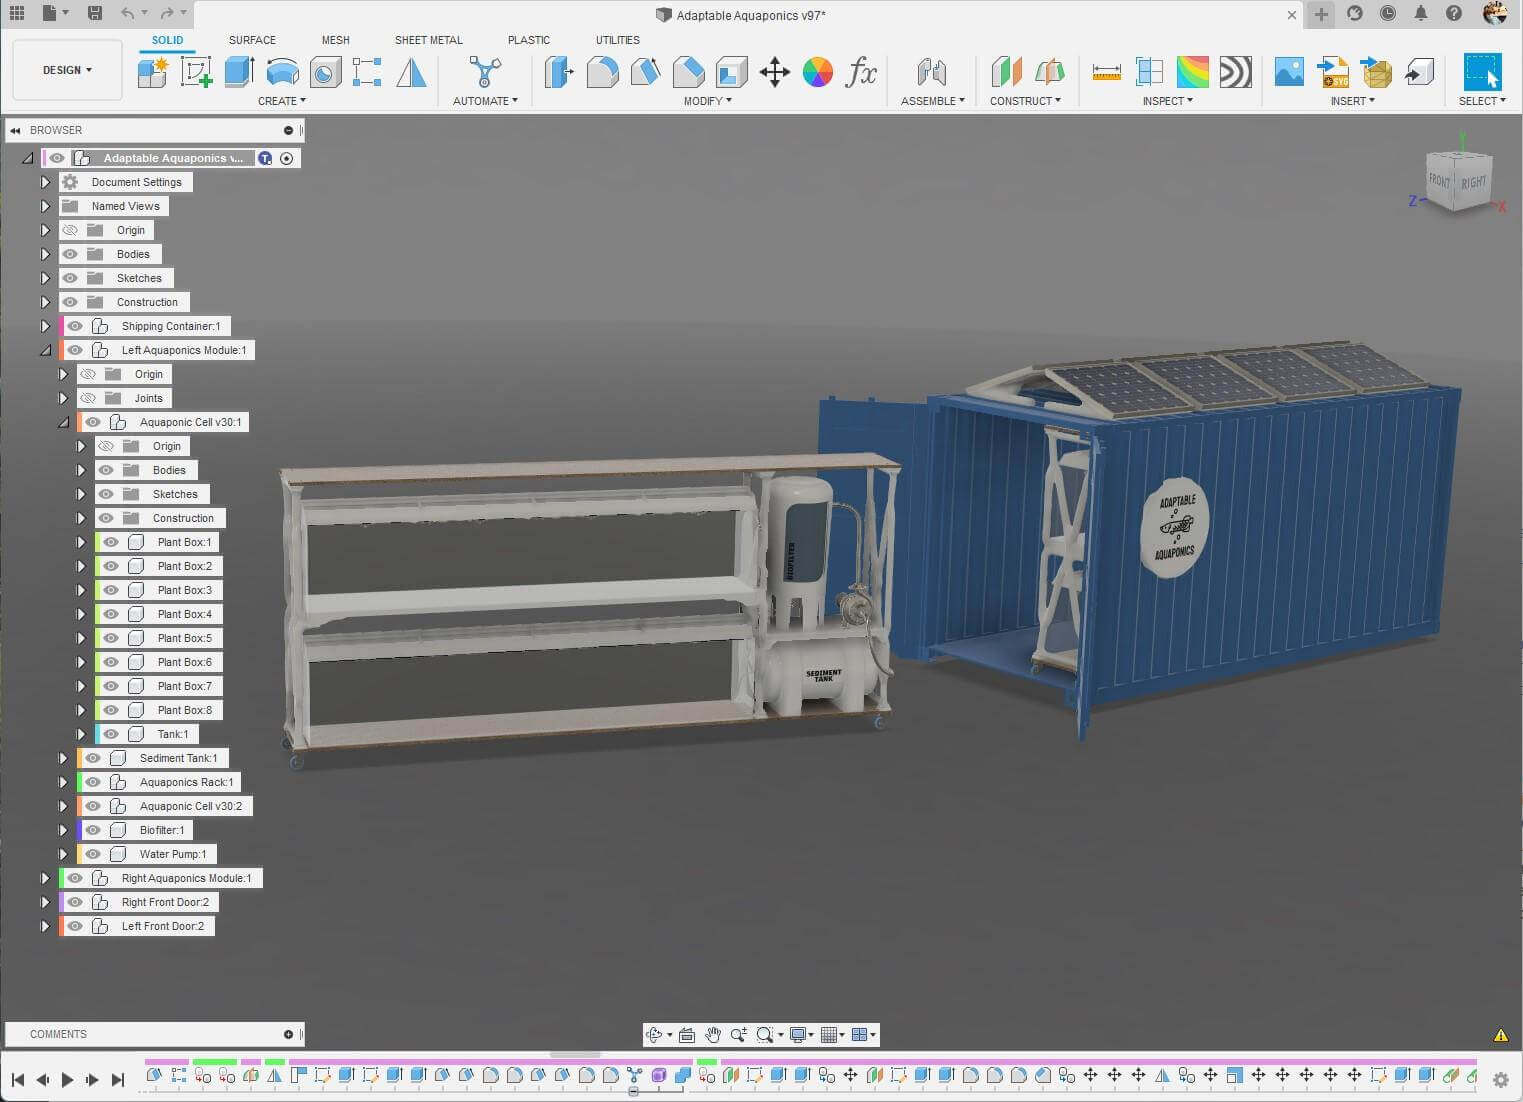The height and width of the screenshot is (1102, 1523).
Task: Open Change Parameters with the fx icon
Action: pos(862,74)
